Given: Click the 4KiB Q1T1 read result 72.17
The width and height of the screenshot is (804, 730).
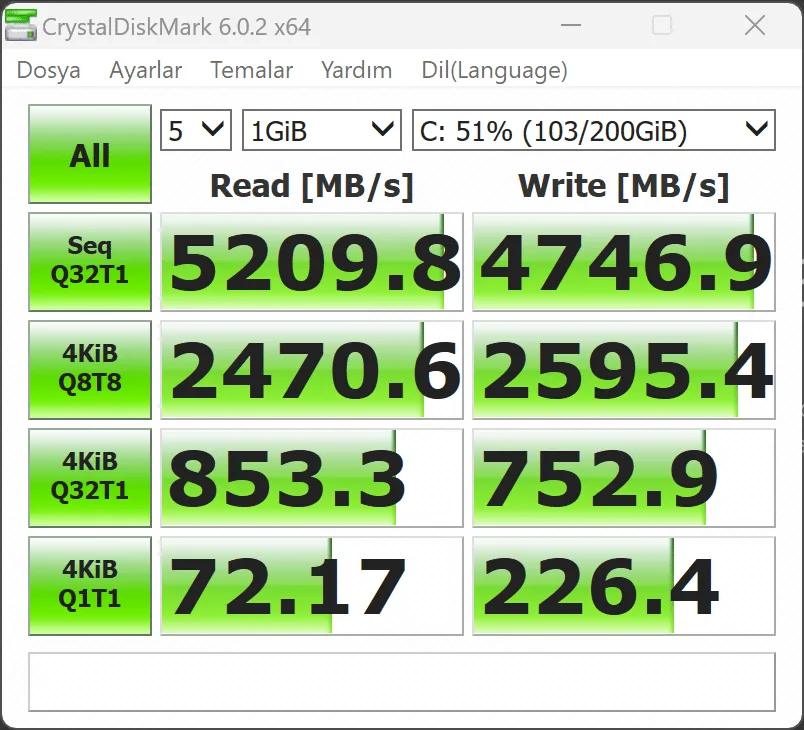Looking at the screenshot, I should (312, 586).
